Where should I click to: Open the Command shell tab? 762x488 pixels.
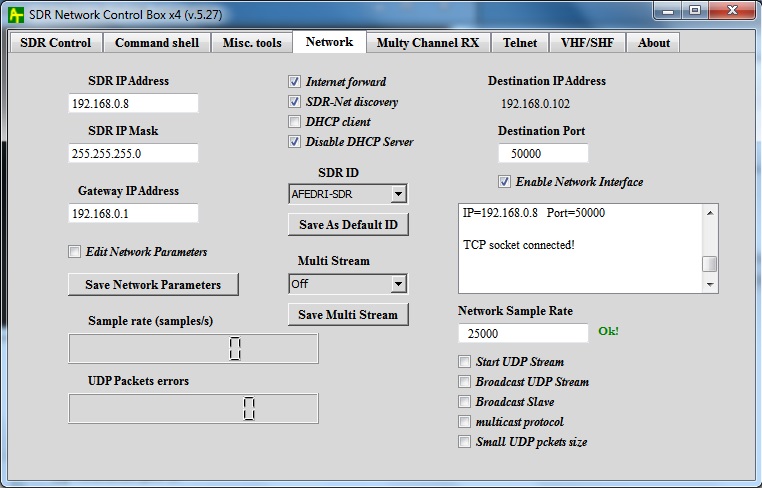[x=157, y=43]
